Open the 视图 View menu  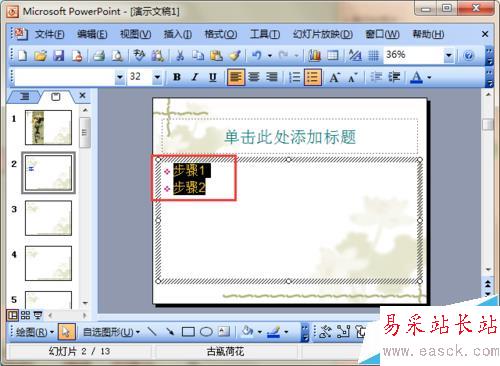click(135, 34)
